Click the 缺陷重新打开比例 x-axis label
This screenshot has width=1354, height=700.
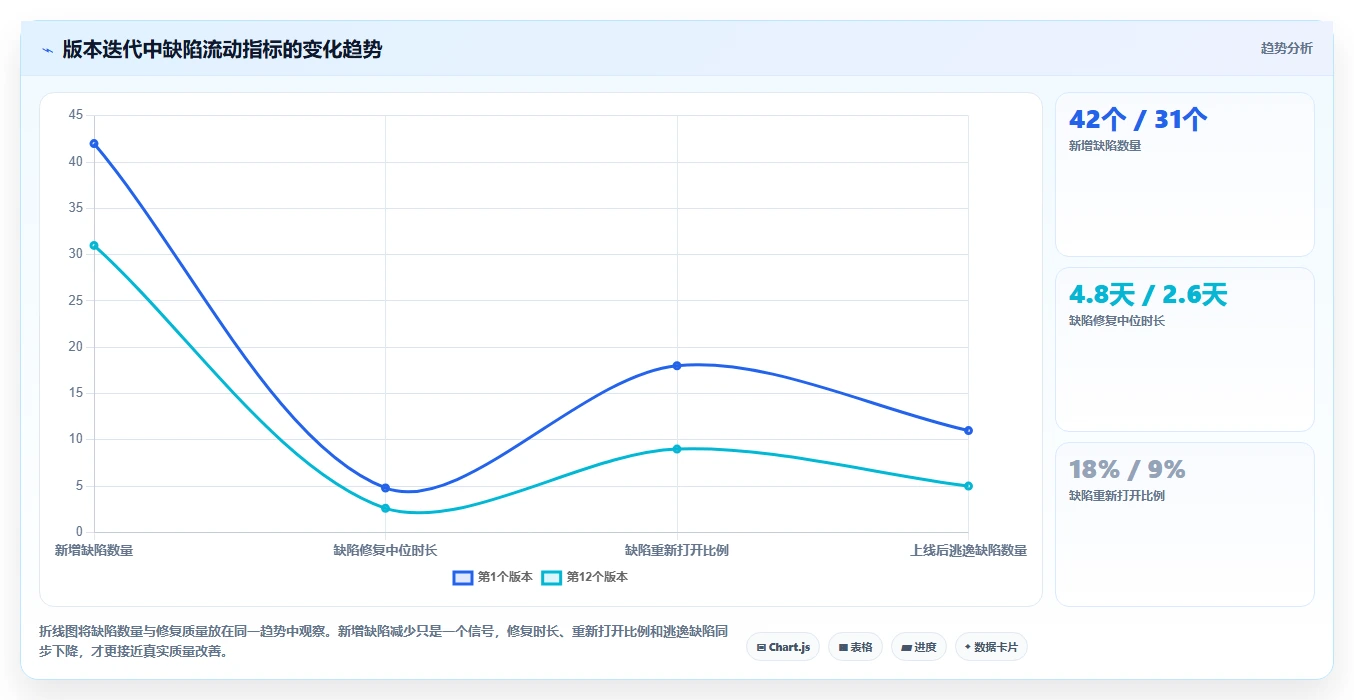(x=677, y=550)
